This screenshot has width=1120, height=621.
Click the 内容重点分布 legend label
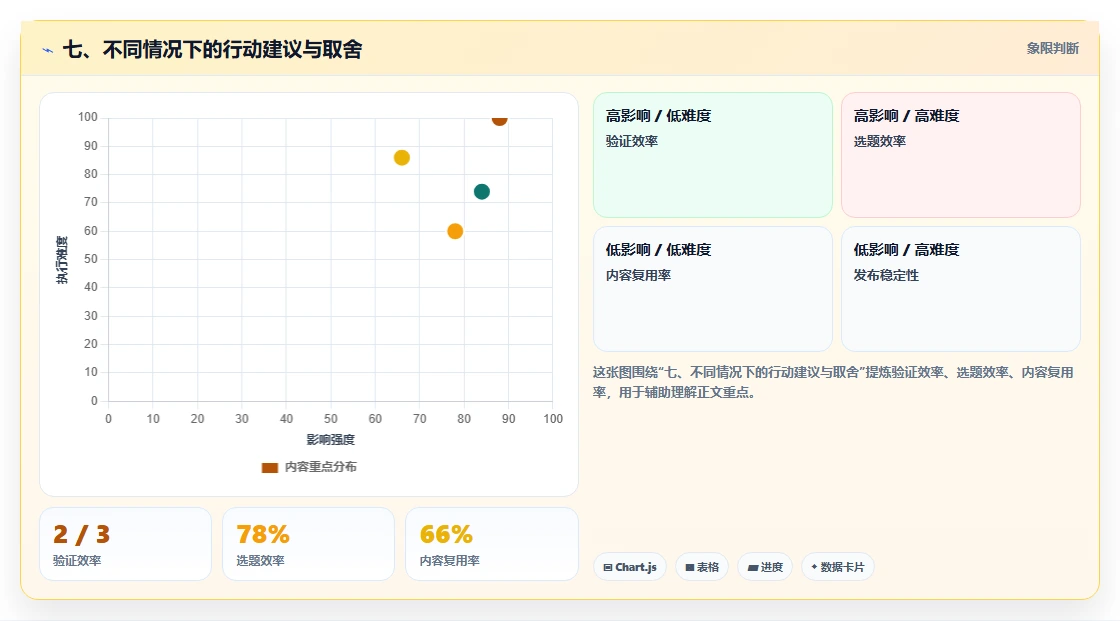coord(320,467)
